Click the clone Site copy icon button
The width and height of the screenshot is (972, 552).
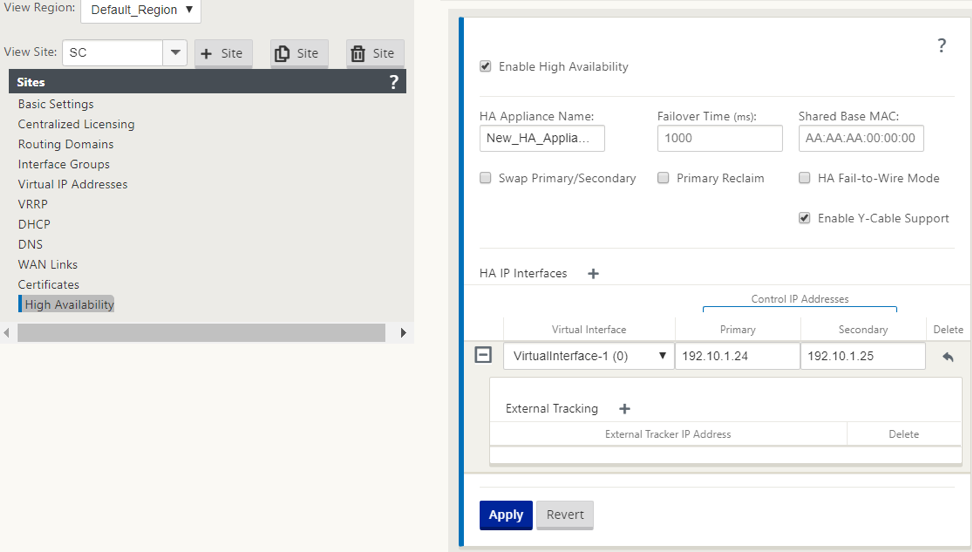(299, 53)
